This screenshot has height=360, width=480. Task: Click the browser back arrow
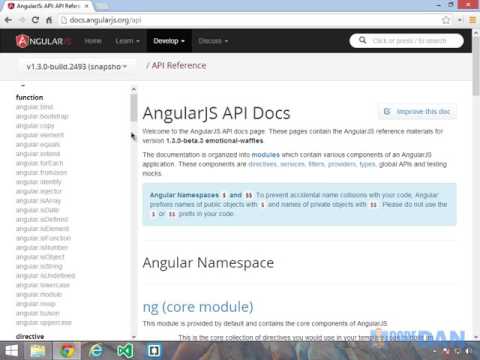(x=8, y=20)
